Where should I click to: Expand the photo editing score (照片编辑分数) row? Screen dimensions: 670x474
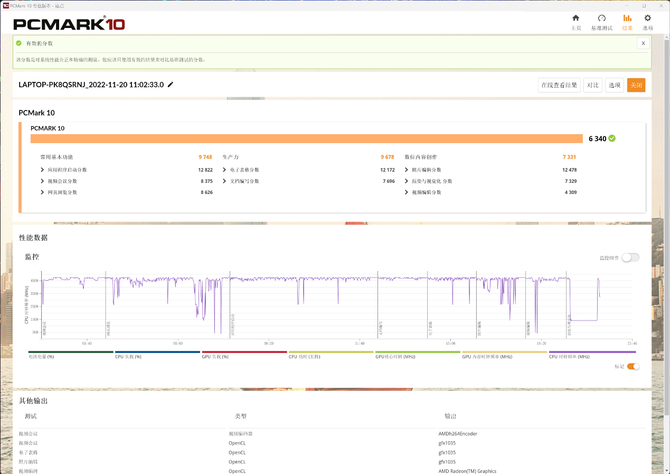click(407, 170)
